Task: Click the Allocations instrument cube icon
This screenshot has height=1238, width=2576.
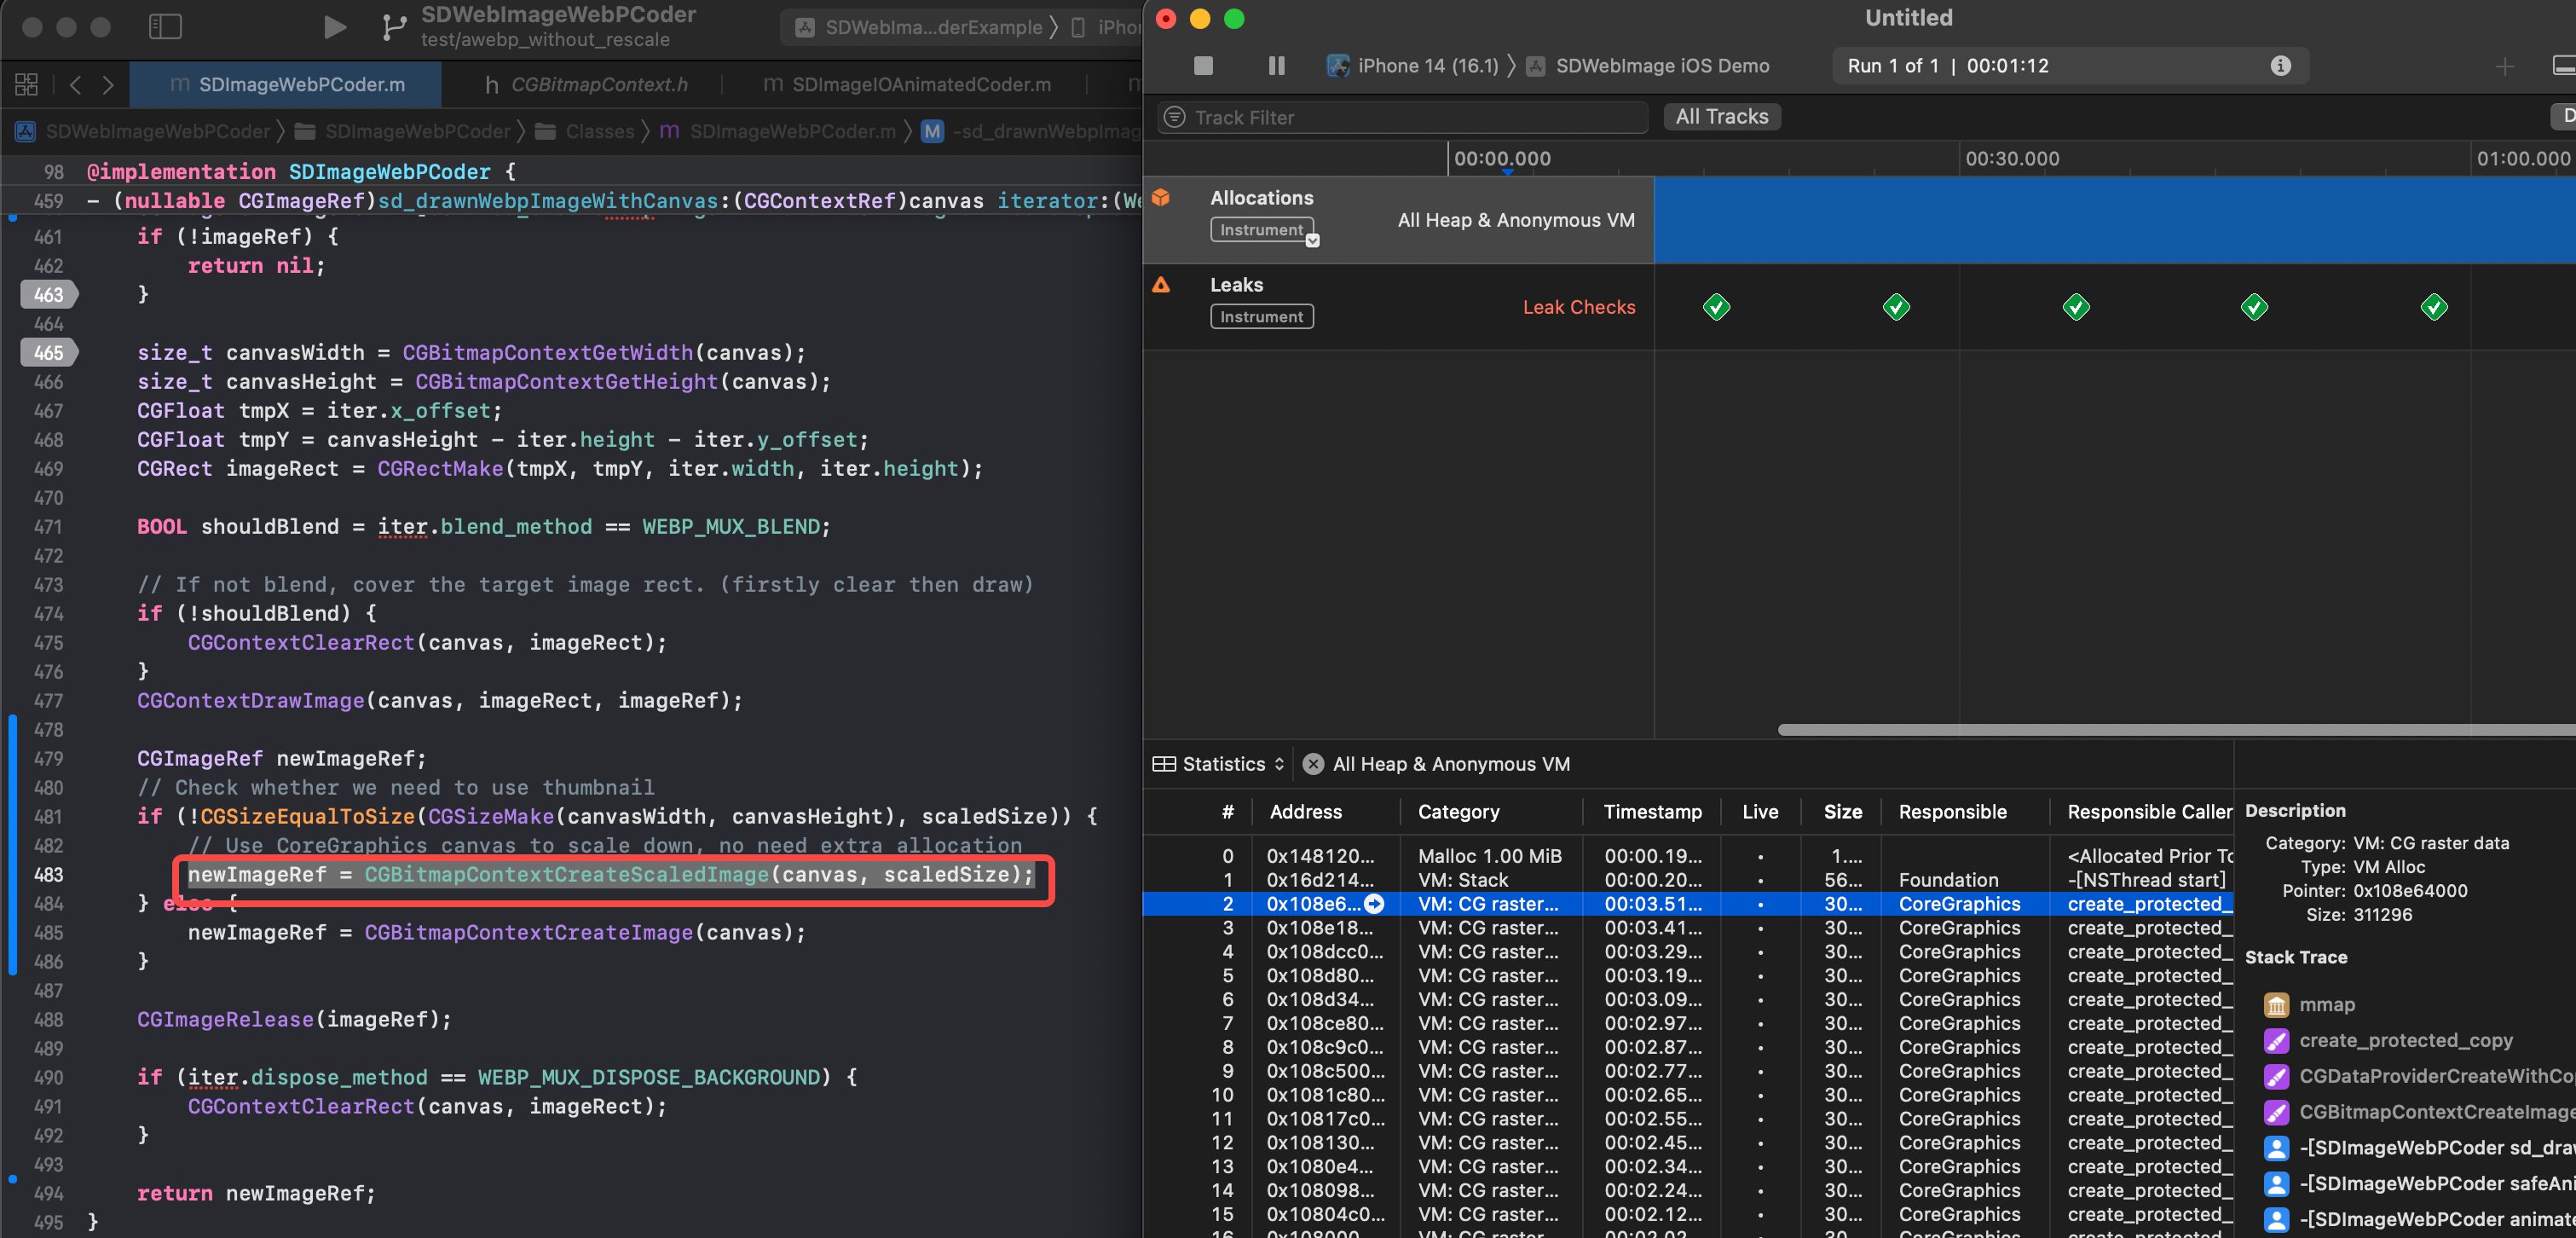Action: tap(1161, 197)
